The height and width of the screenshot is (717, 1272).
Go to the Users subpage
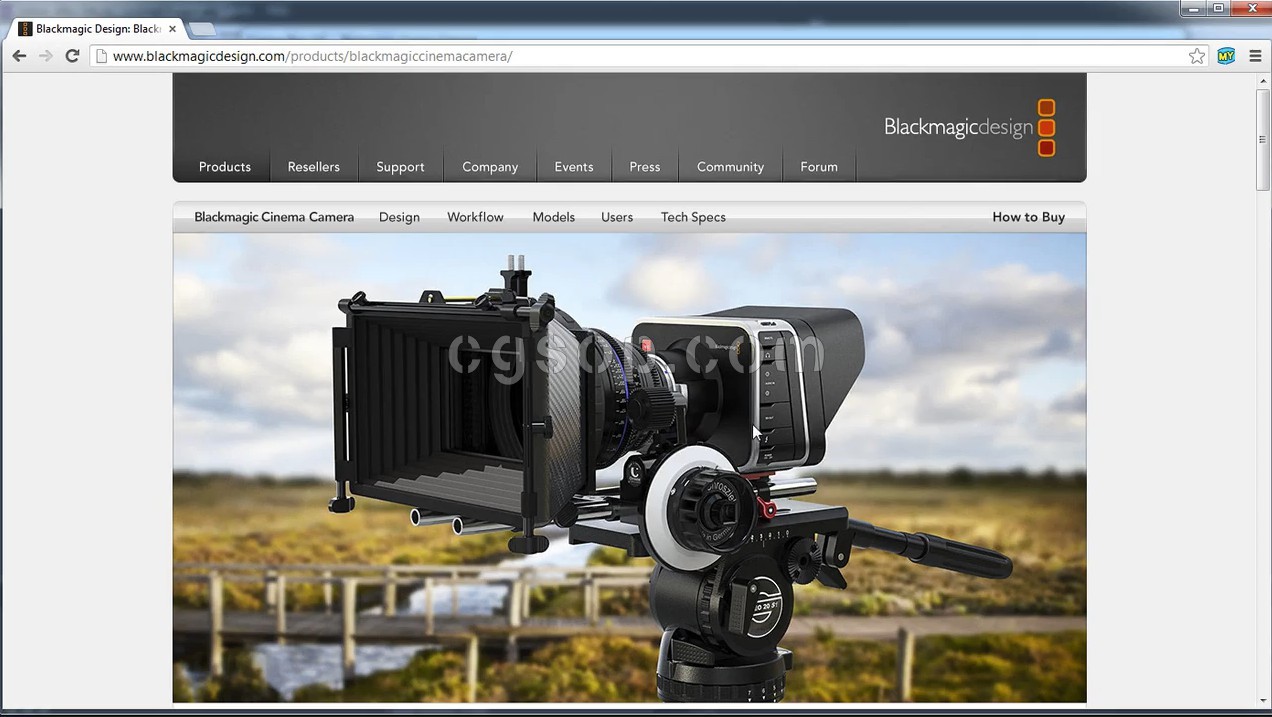tap(617, 217)
